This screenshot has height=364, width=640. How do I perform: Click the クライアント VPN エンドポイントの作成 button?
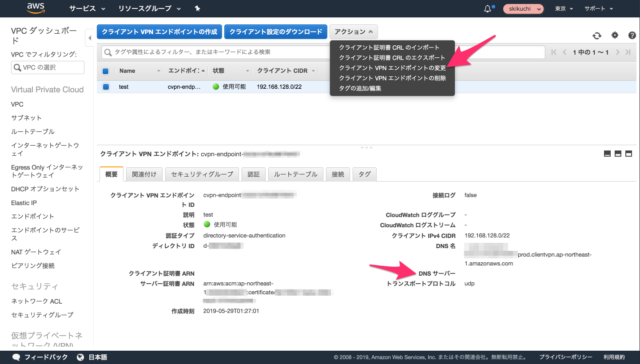point(159,32)
